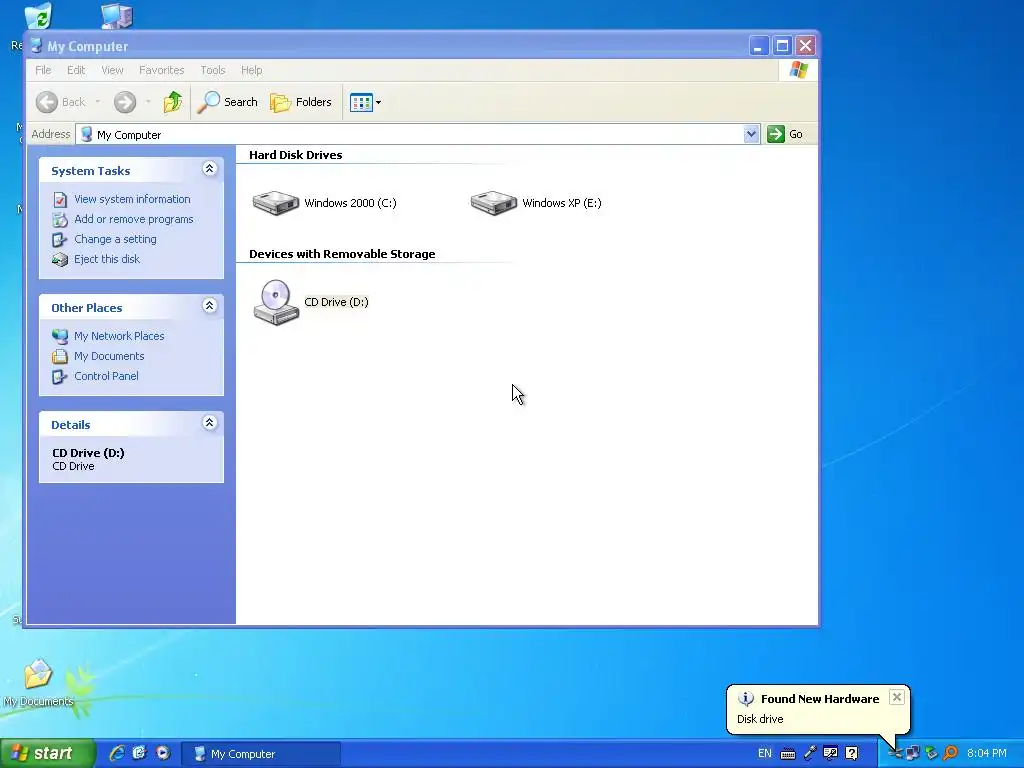Click the View system information icon
Image resolution: width=1024 pixels, height=768 pixels.
tap(60, 199)
